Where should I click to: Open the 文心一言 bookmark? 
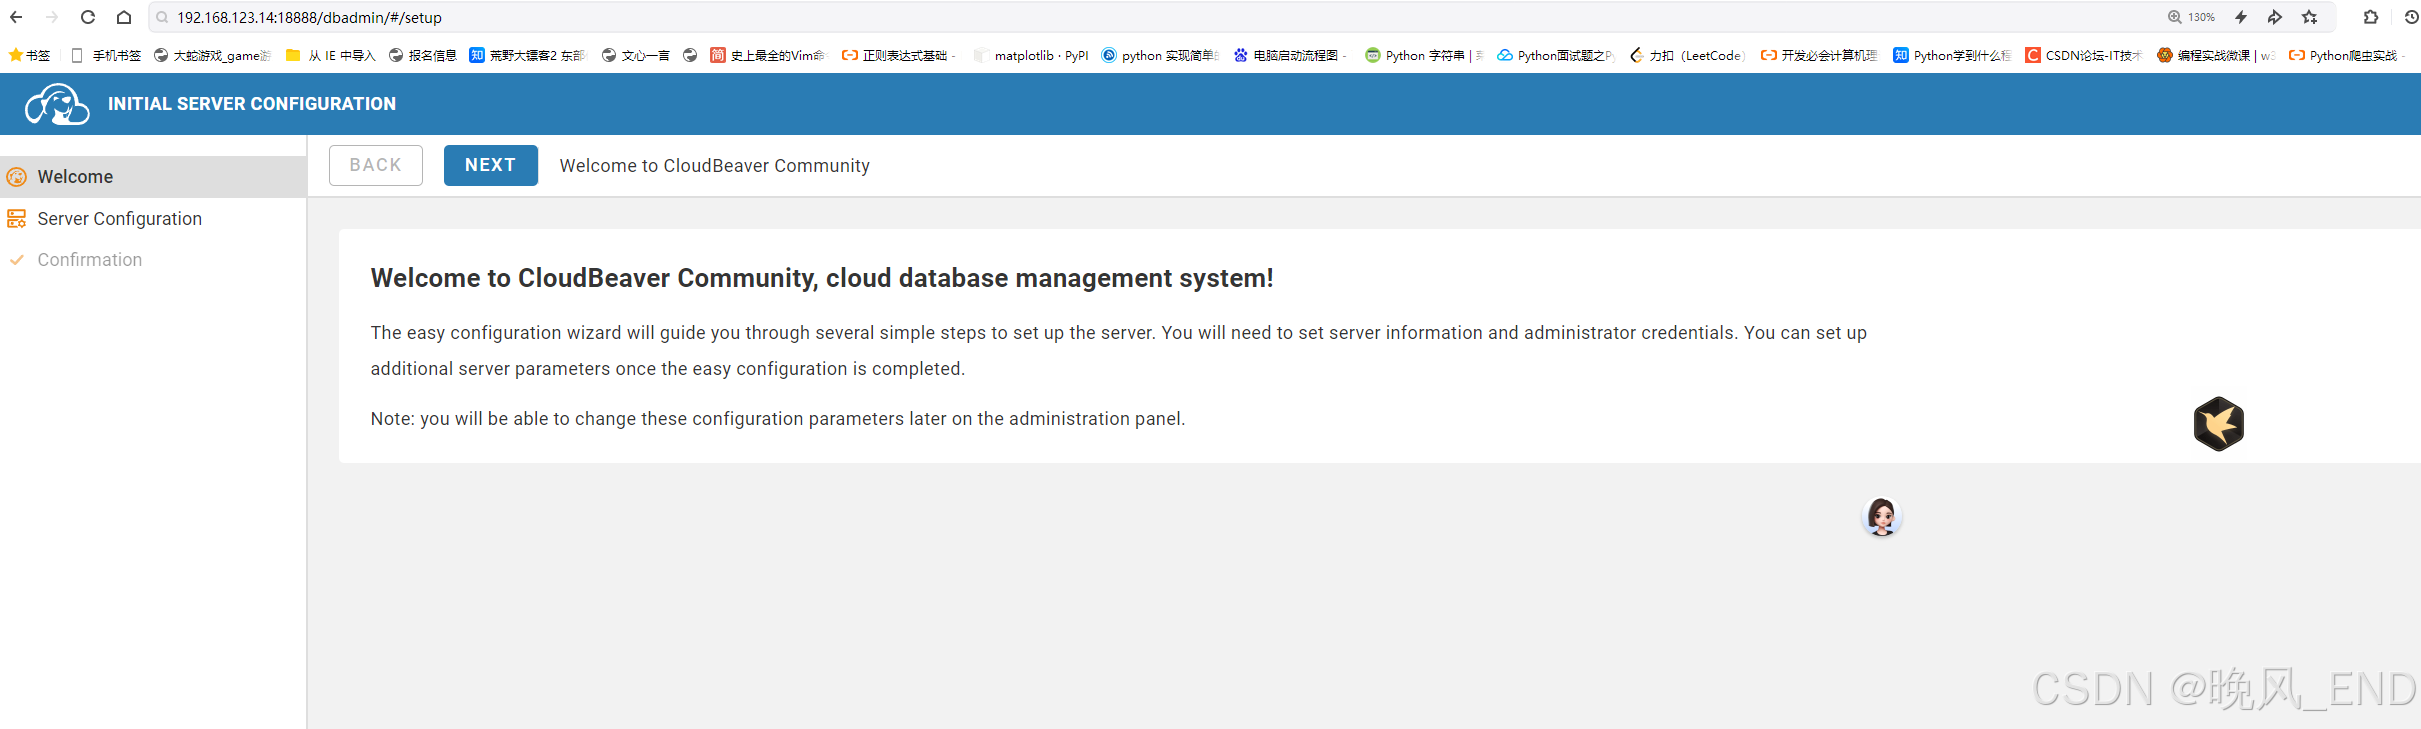[636, 56]
